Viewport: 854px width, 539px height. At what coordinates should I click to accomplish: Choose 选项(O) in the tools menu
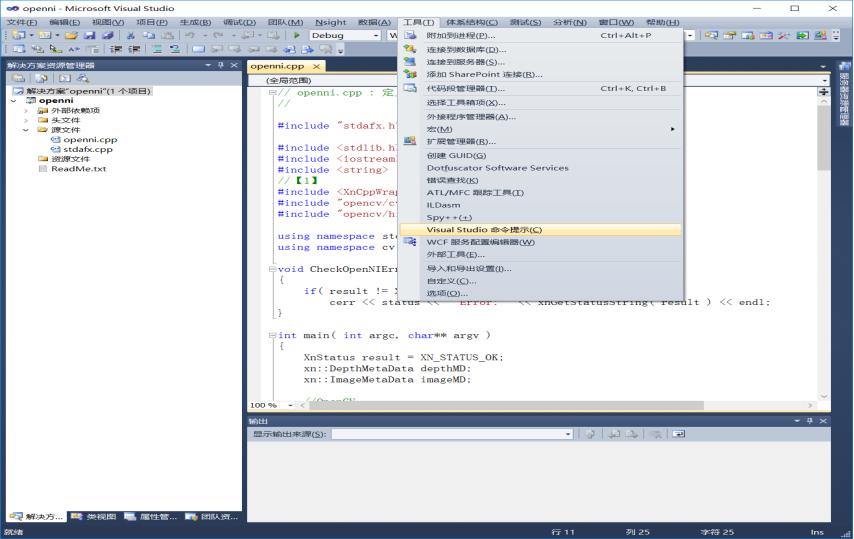[540, 293]
